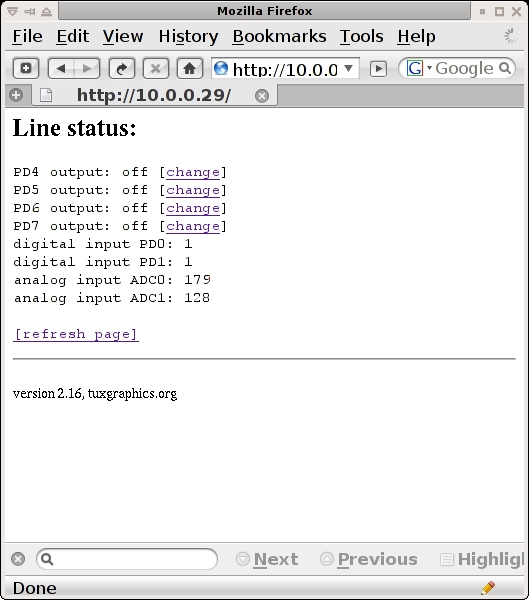Click the Line status: heading
The height and width of the screenshot is (600, 529).
(75, 128)
